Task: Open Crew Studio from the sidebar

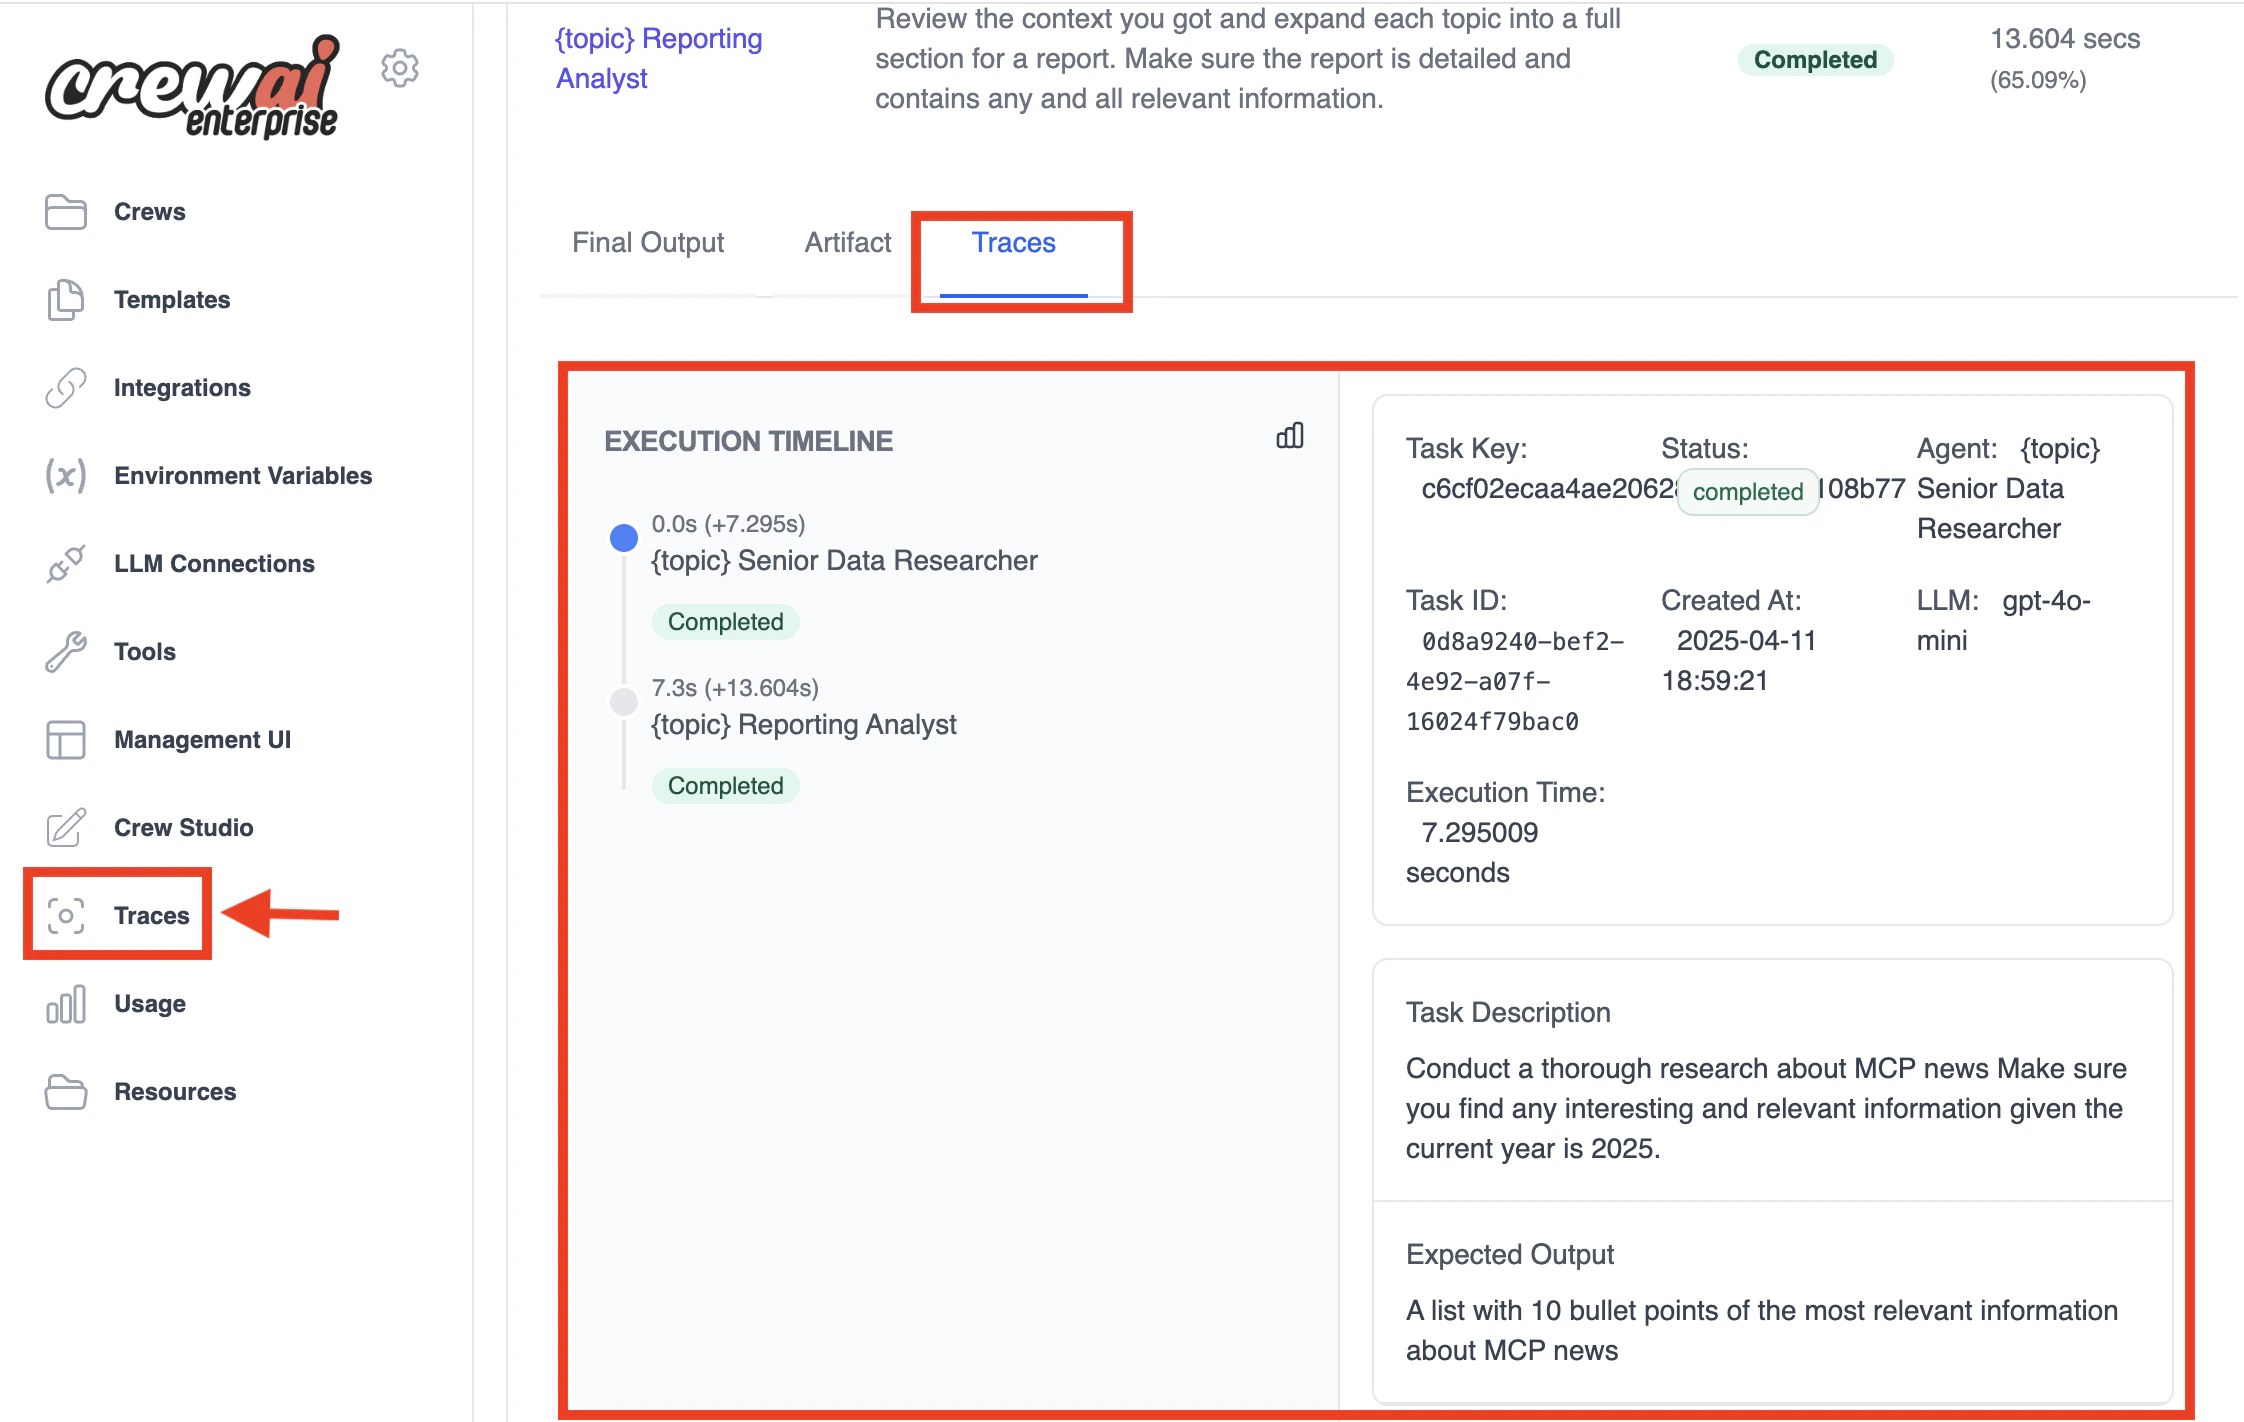Action: point(182,827)
